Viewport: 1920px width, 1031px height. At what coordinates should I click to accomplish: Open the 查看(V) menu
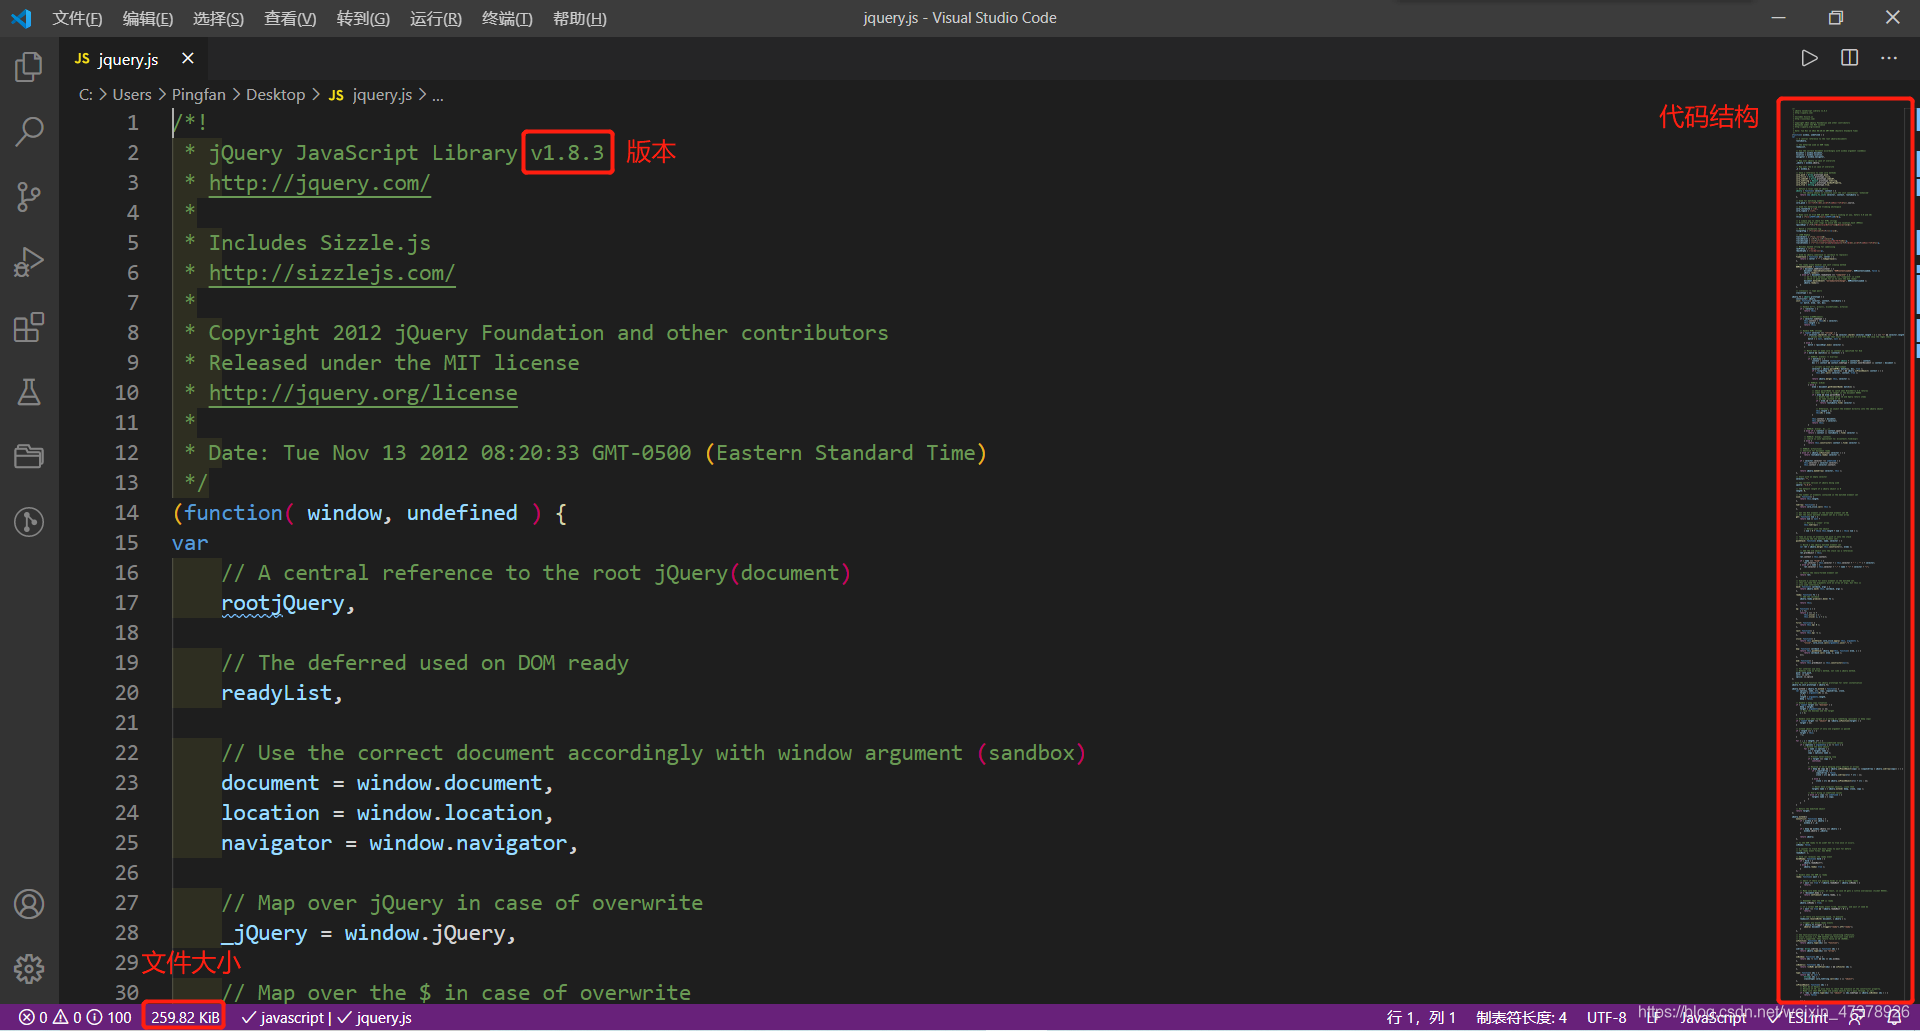[x=290, y=18]
